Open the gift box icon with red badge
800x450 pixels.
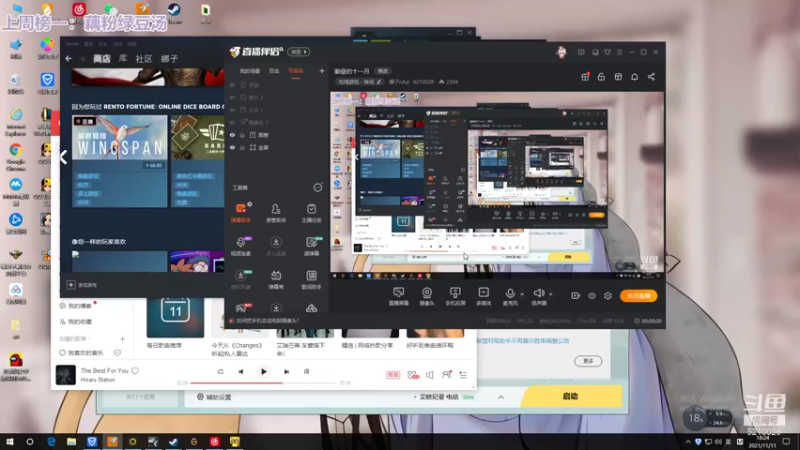point(585,77)
